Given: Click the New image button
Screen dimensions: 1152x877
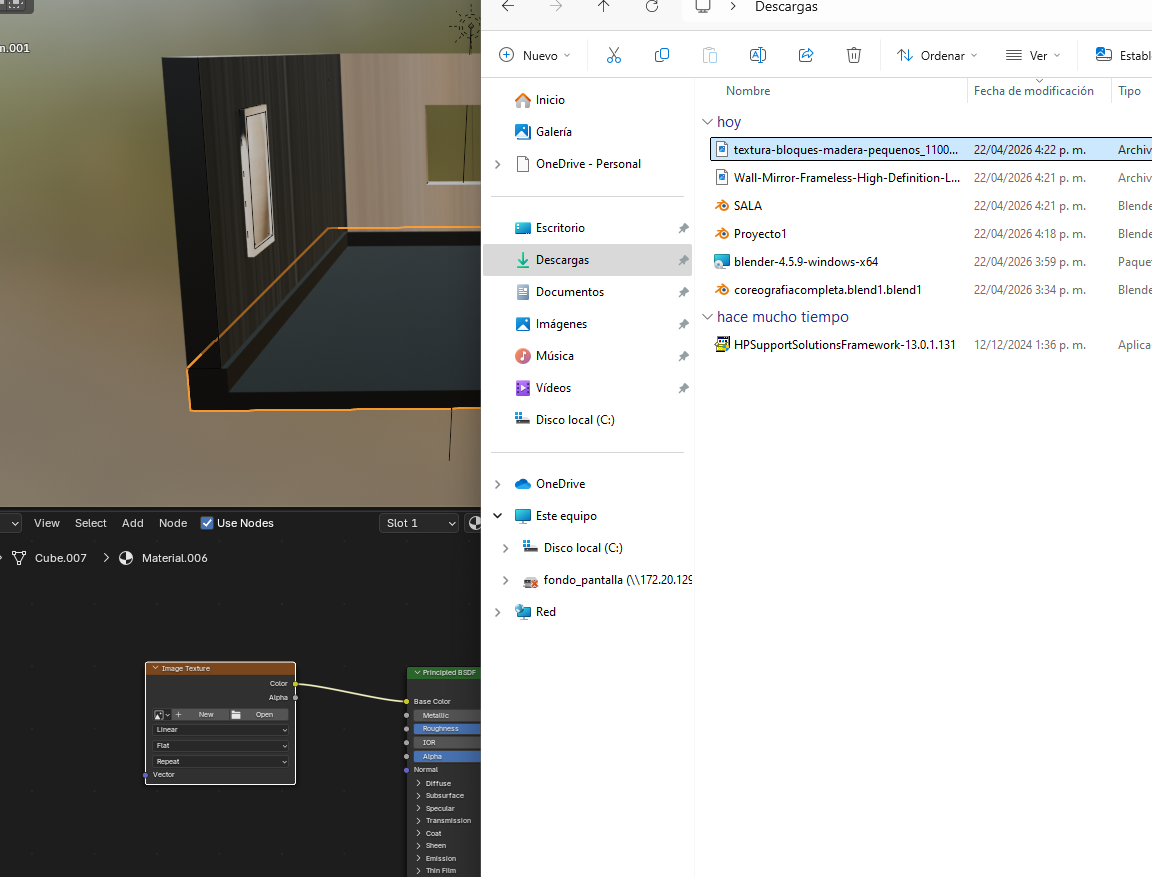Looking at the screenshot, I should pyautogui.click(x=200, y=715).
